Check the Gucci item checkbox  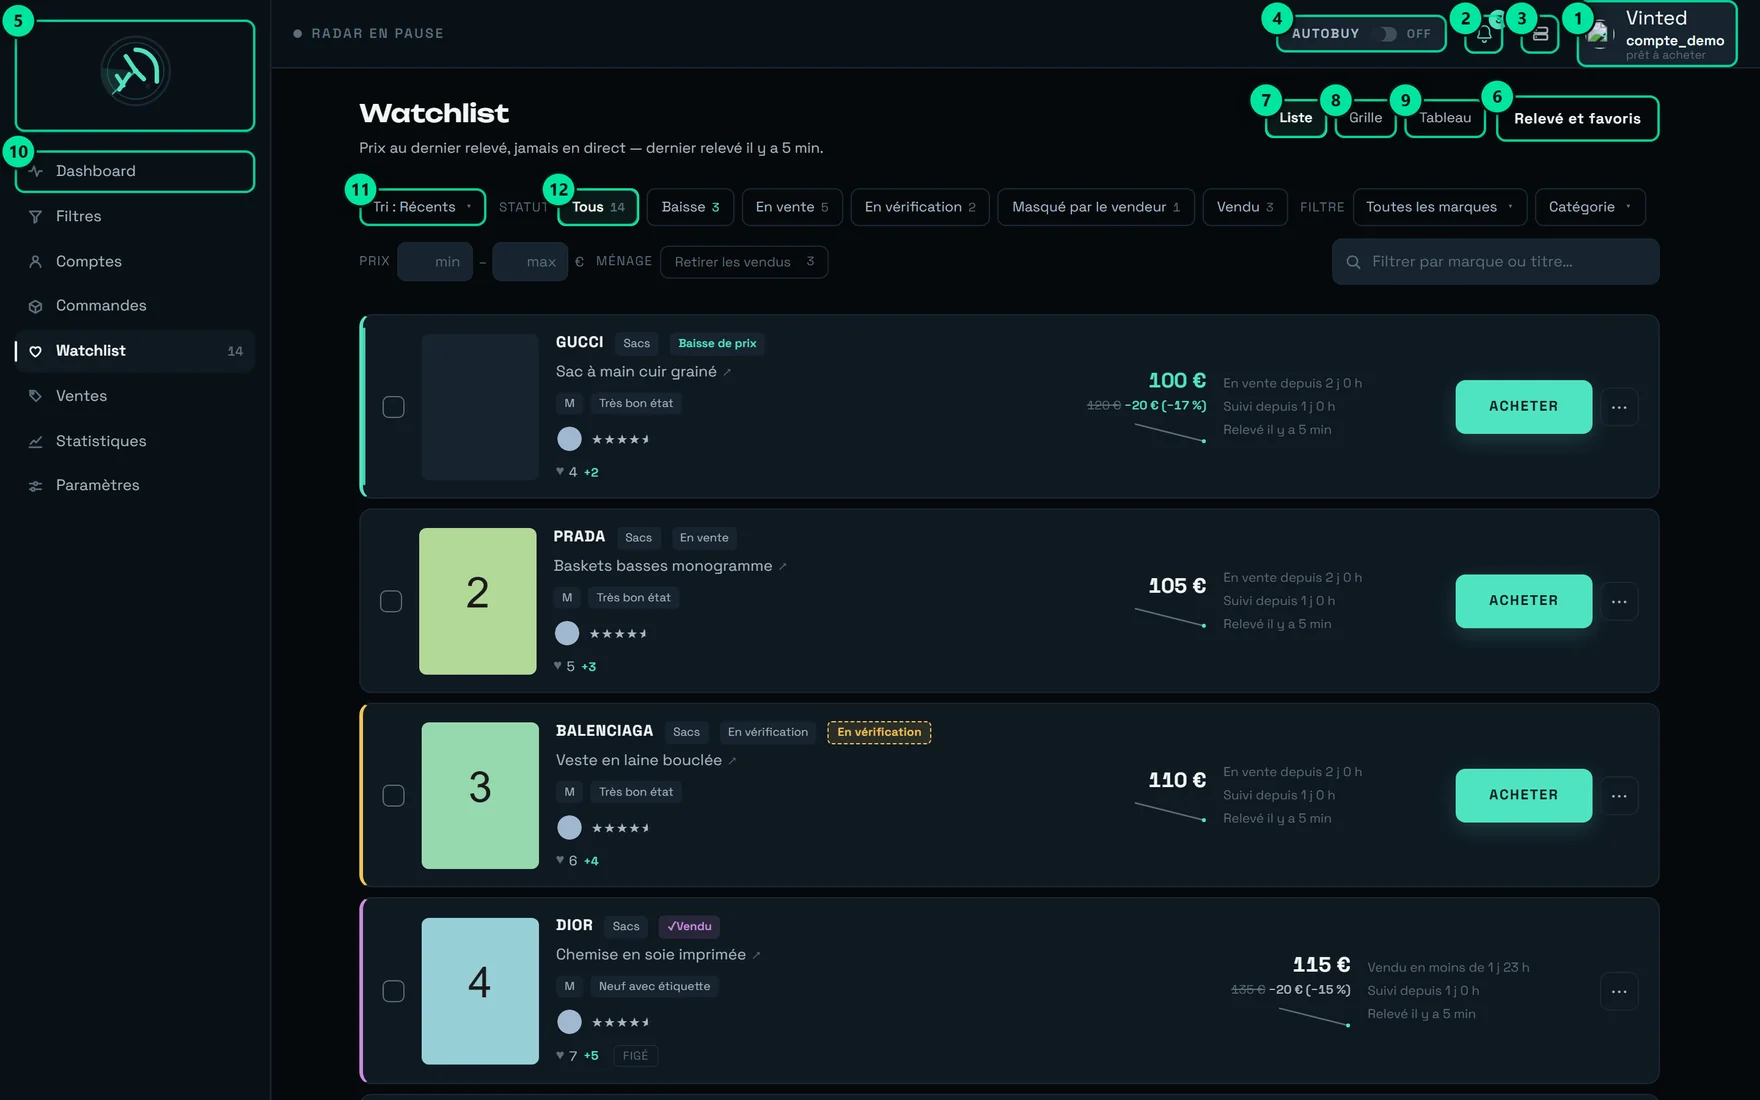point(394,407)
